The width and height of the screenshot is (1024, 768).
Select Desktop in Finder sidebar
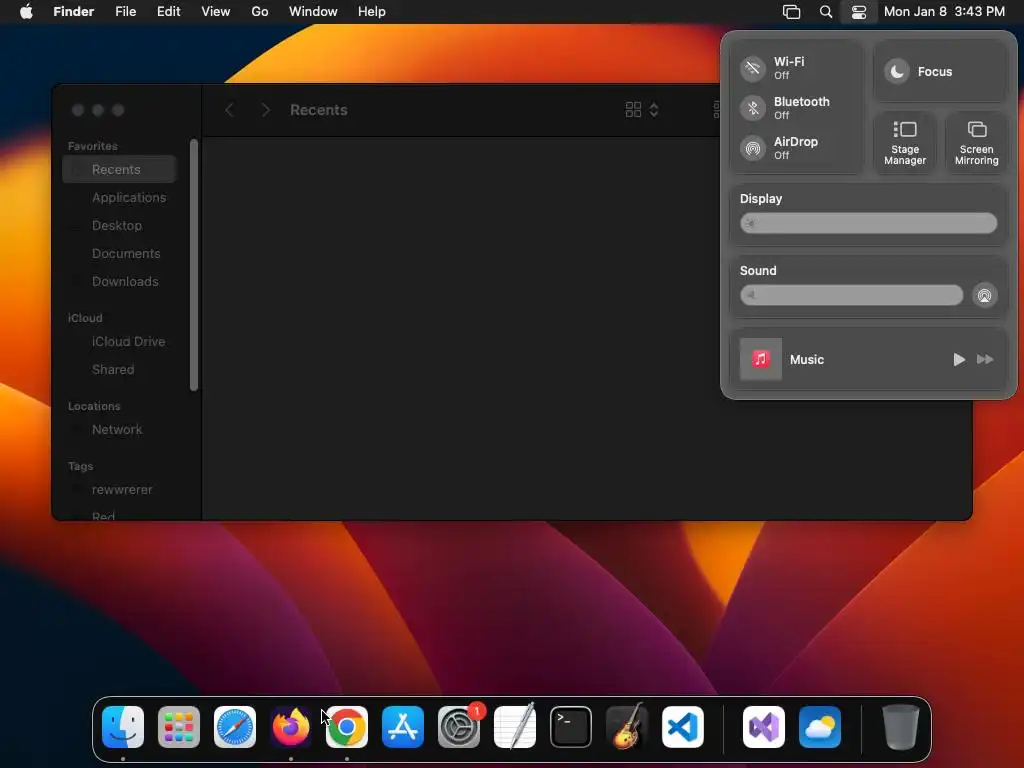(119, 226)
